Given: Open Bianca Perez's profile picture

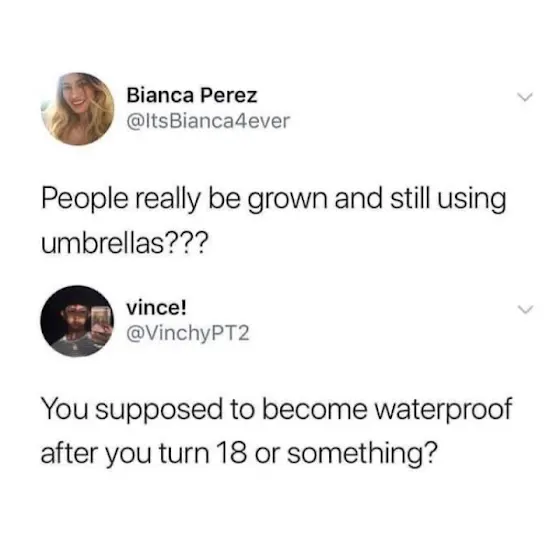Looking at the screenshot, I should 78,109.
